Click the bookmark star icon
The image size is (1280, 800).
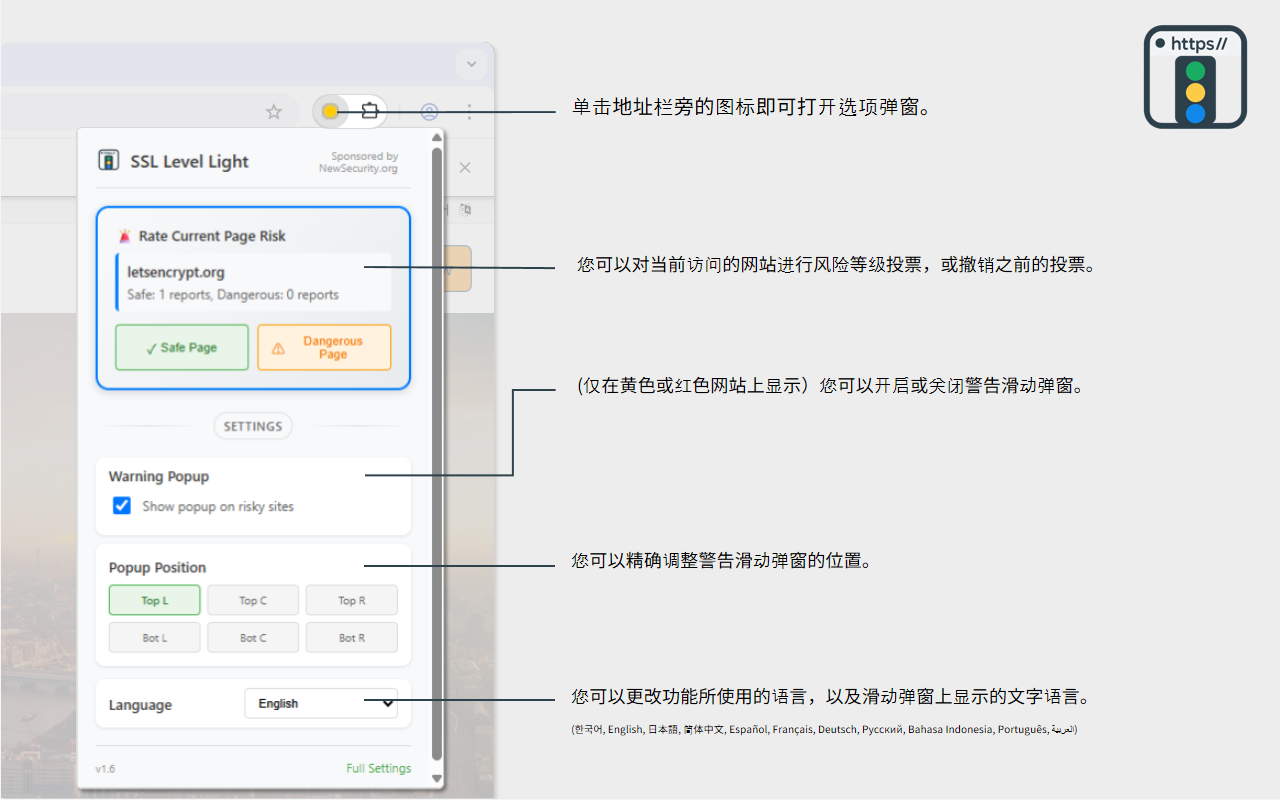(x=273, y=111)
